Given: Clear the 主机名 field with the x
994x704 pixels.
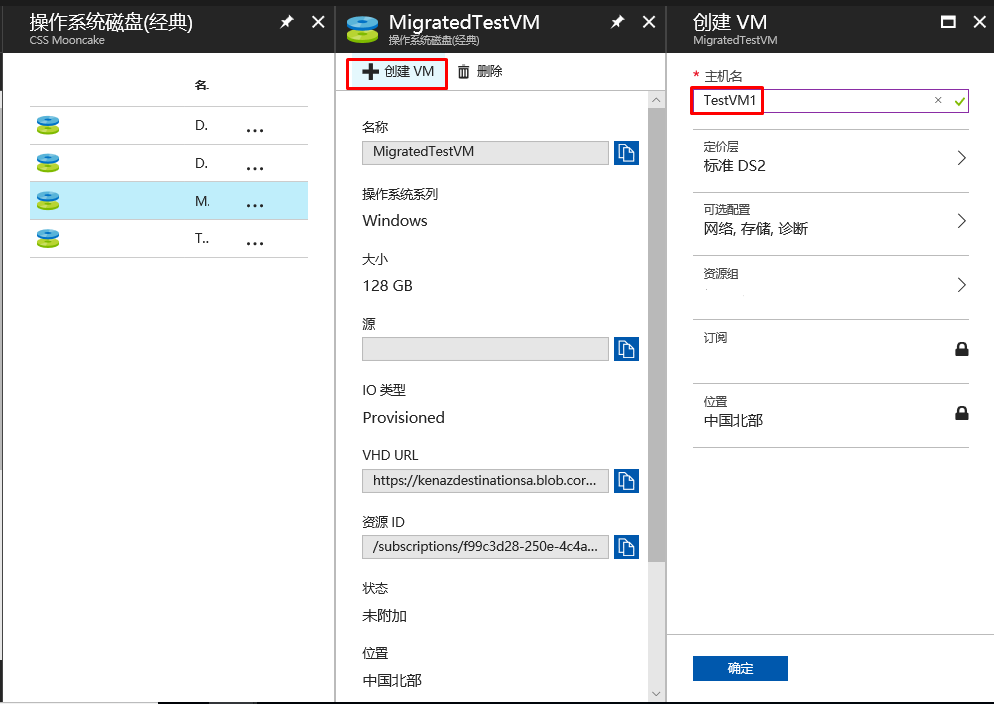Looking at the screenshot, I should tap(938, 100).
